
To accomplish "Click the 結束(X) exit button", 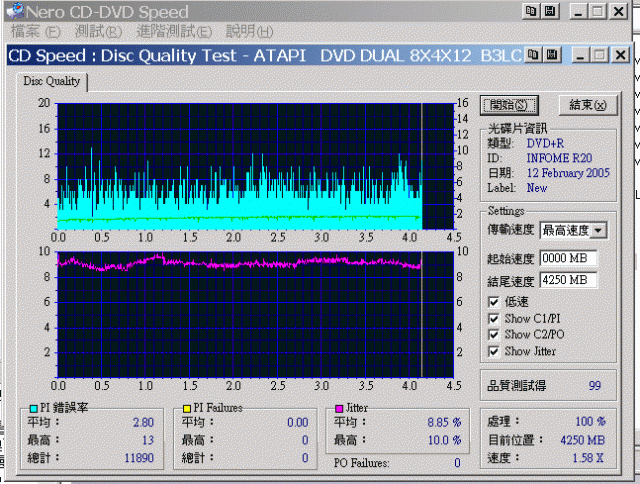I will click(x=588, y=105).
